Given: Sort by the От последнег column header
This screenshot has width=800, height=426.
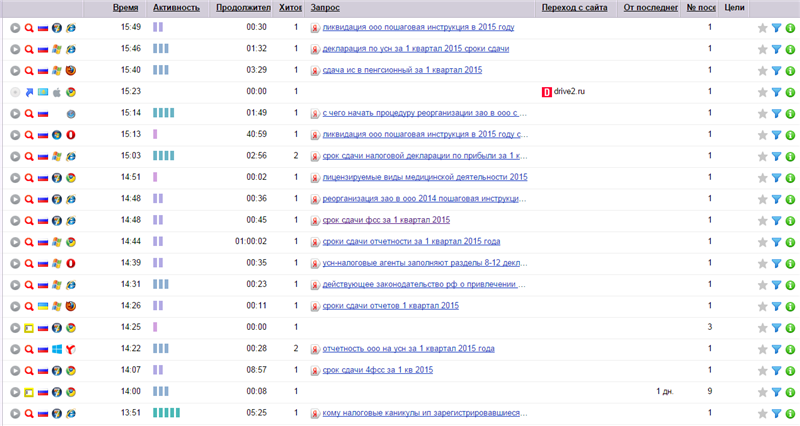Looking at the screenshot, I should click(651, 8).
